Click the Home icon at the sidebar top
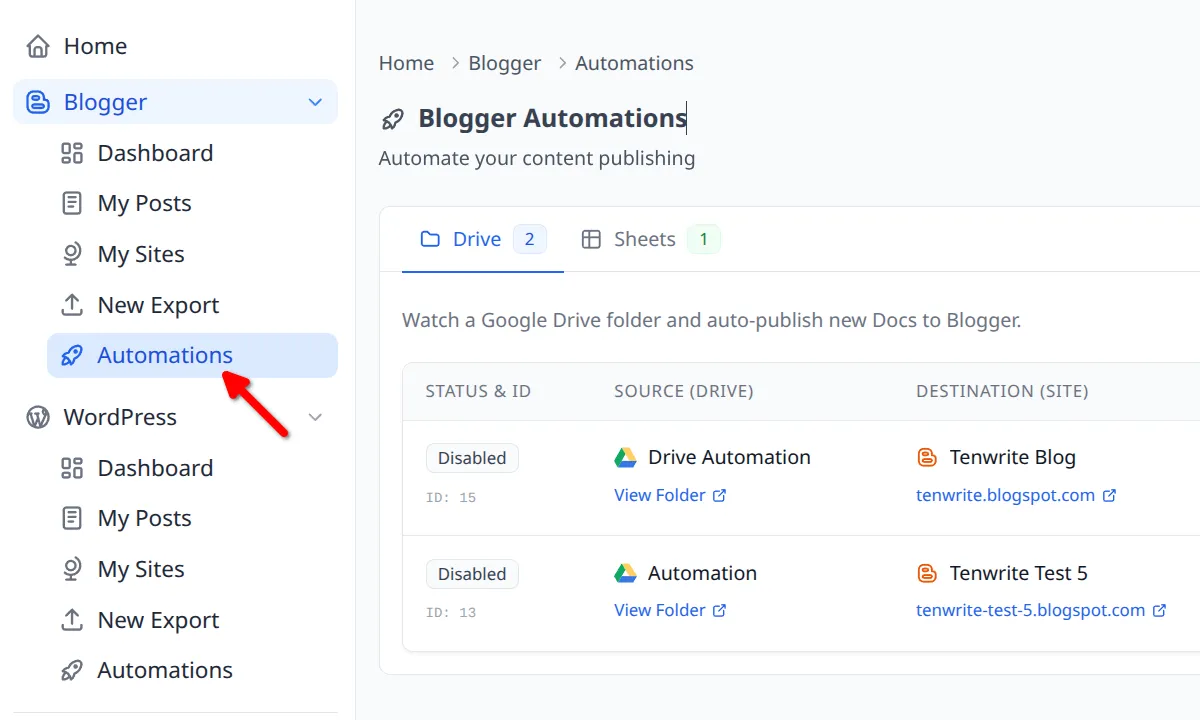The height and width of the screenshot is (720, 1200). (x=37, y=45)
